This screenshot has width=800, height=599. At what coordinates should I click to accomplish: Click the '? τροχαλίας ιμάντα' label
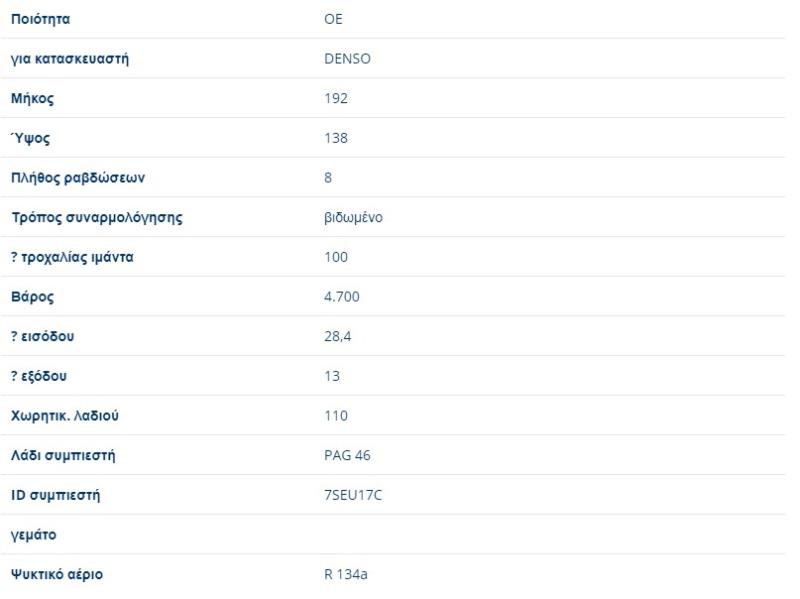click(72, 257)
